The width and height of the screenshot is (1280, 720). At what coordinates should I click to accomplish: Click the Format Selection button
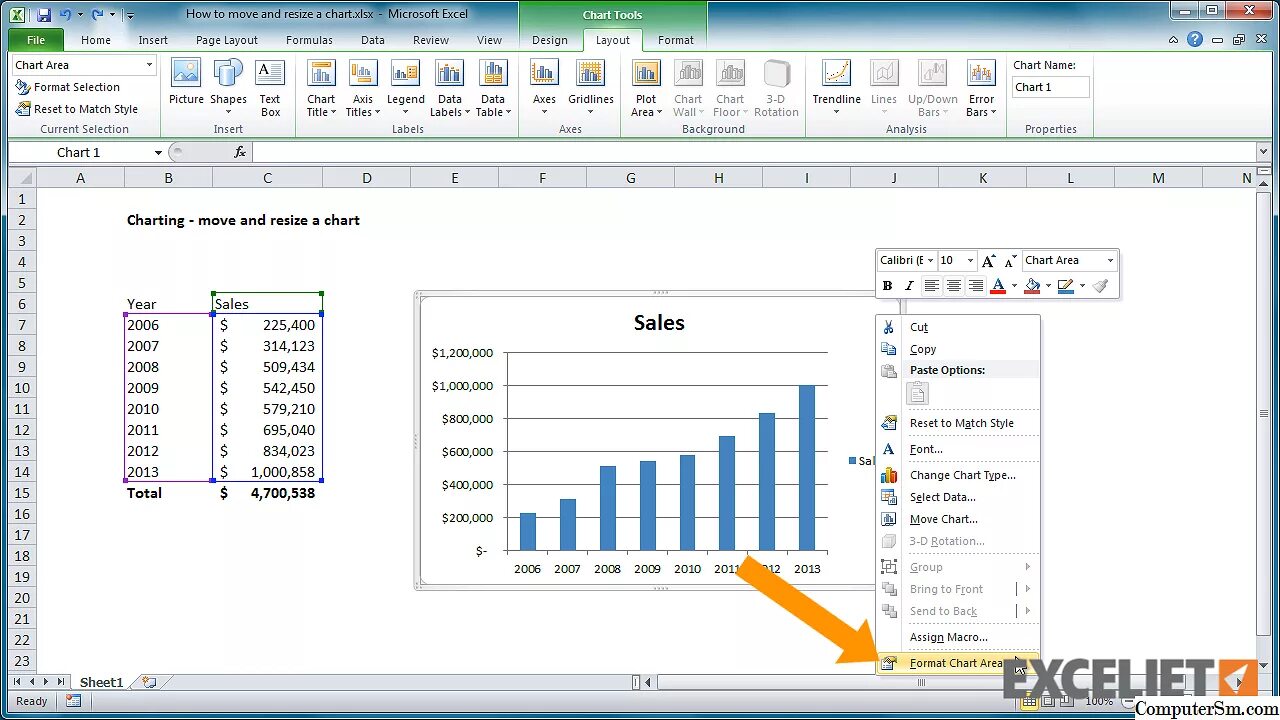(x=67, y=87)
